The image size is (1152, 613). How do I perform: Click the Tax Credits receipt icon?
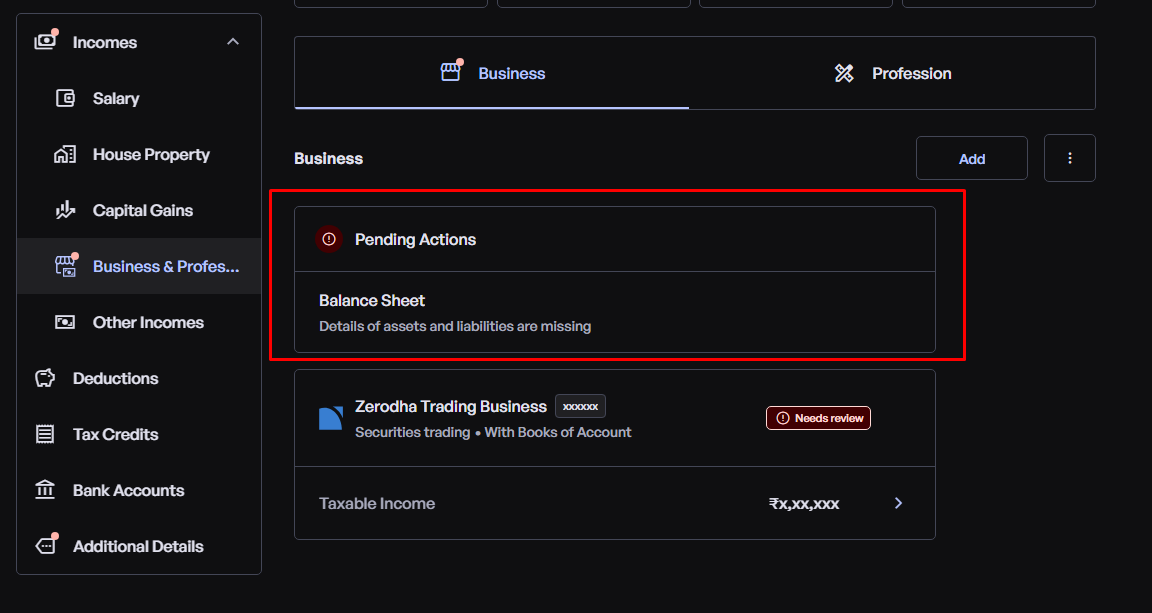pyautogui.click(x=46, y=434)
